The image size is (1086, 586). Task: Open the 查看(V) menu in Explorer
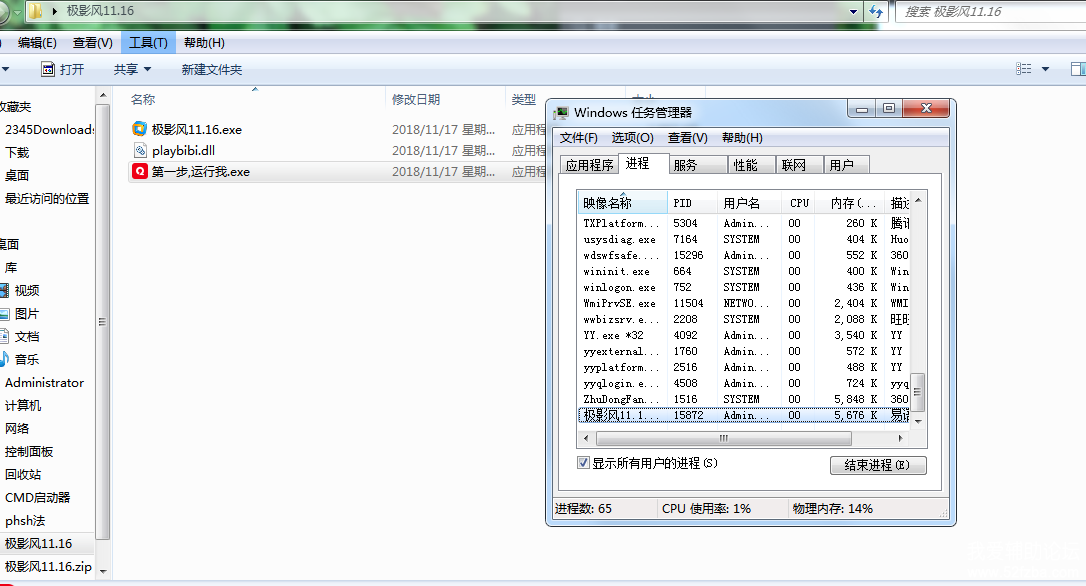tap(93, 43)
